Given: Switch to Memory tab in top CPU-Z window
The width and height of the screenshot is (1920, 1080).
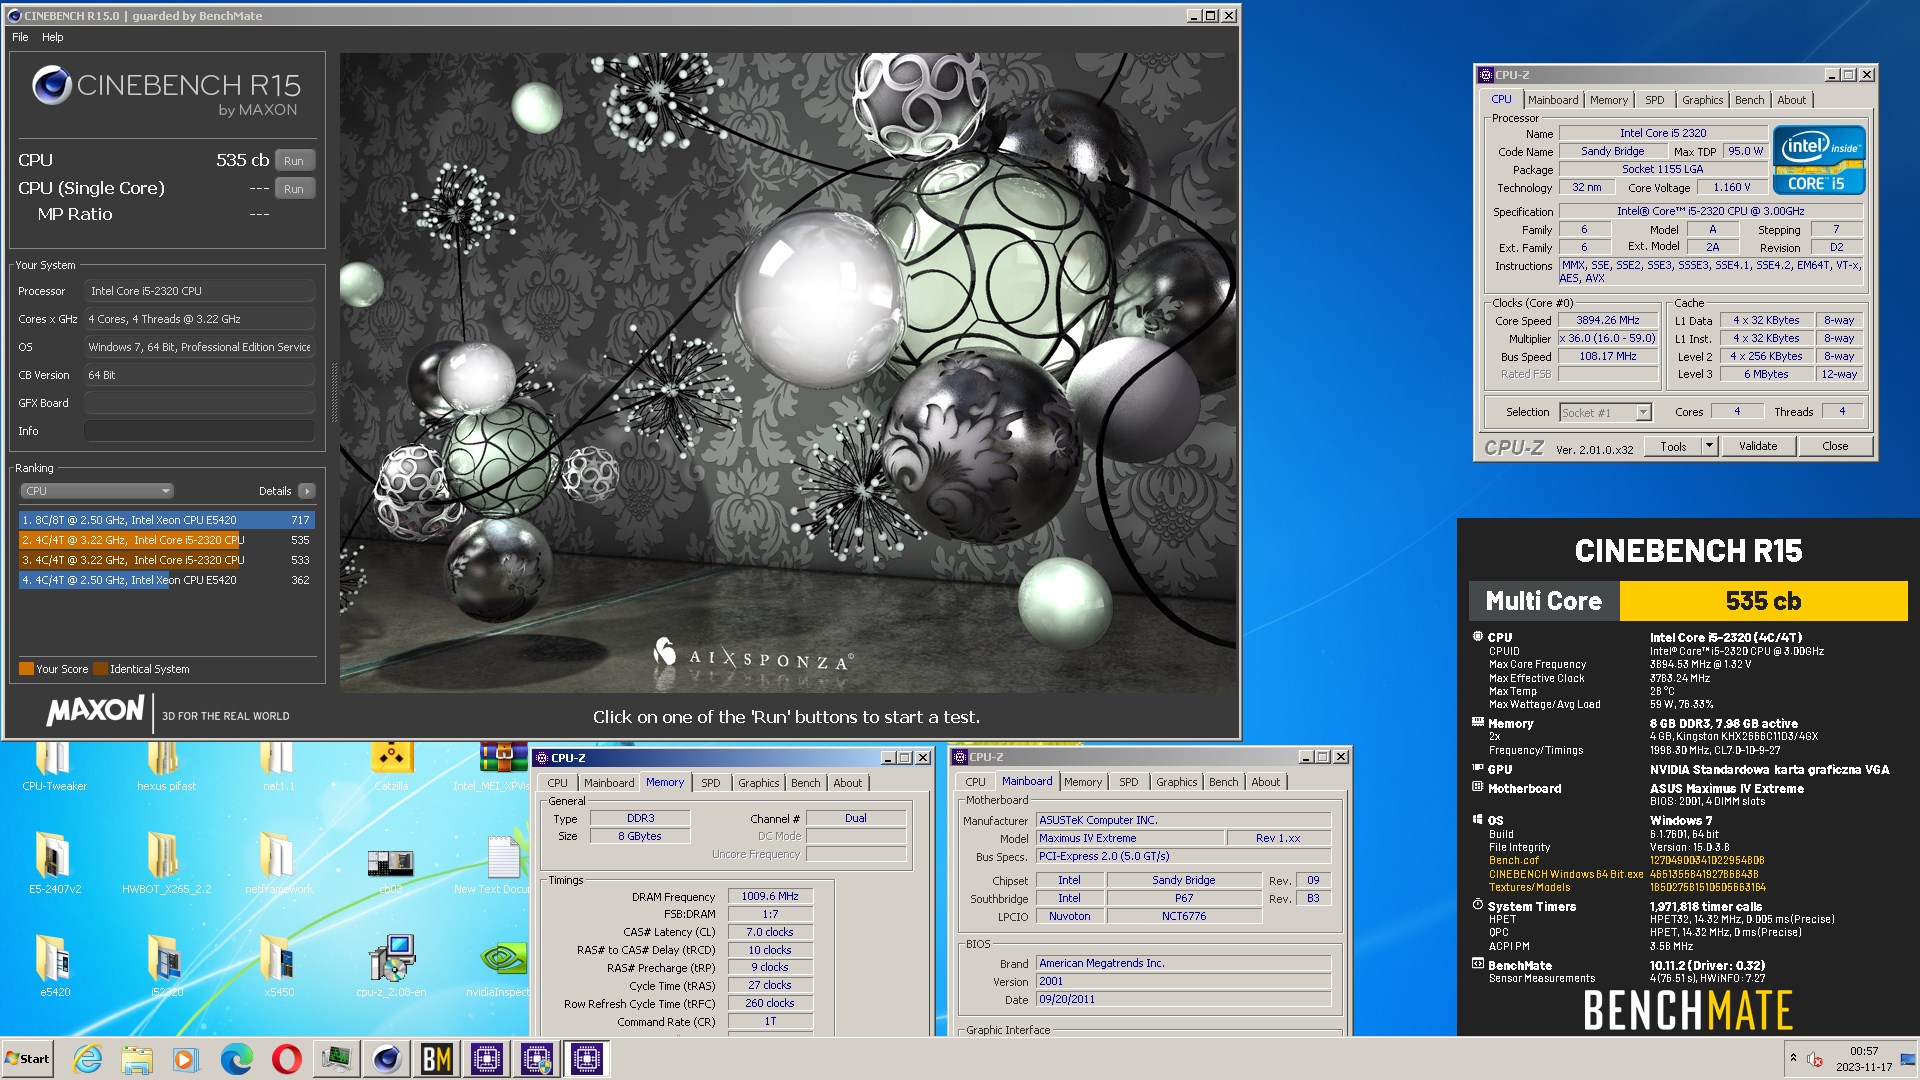Looking at the screenshot, I should [1609, 100].
